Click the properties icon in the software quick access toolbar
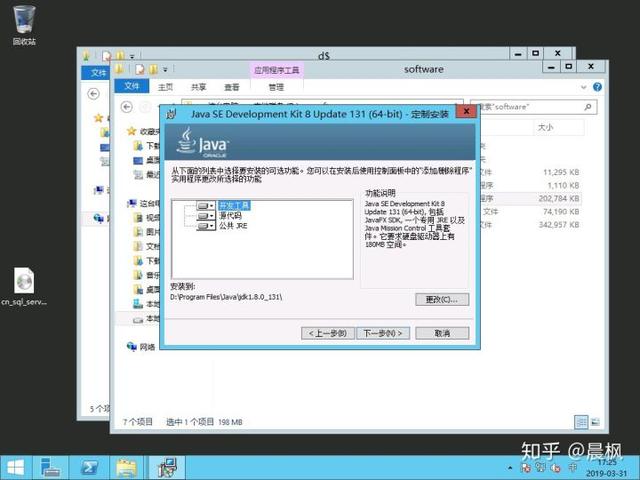Viewport: 640px width, 480px height. [140, 69]
